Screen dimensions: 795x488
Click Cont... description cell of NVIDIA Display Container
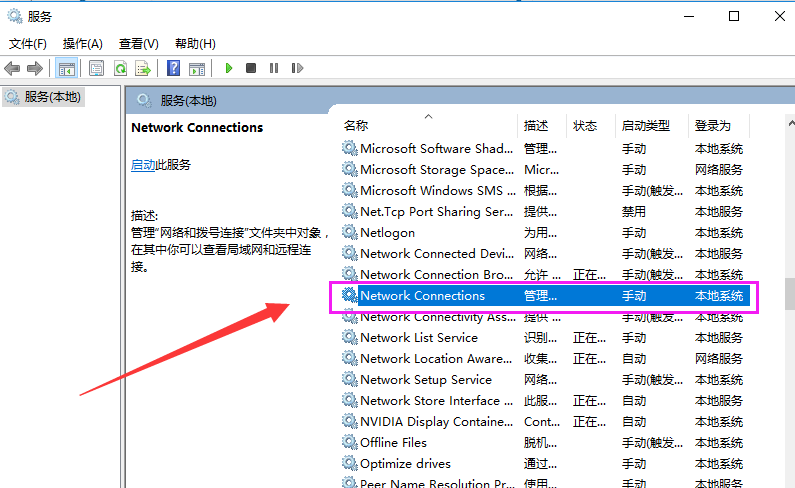point(541,422)
